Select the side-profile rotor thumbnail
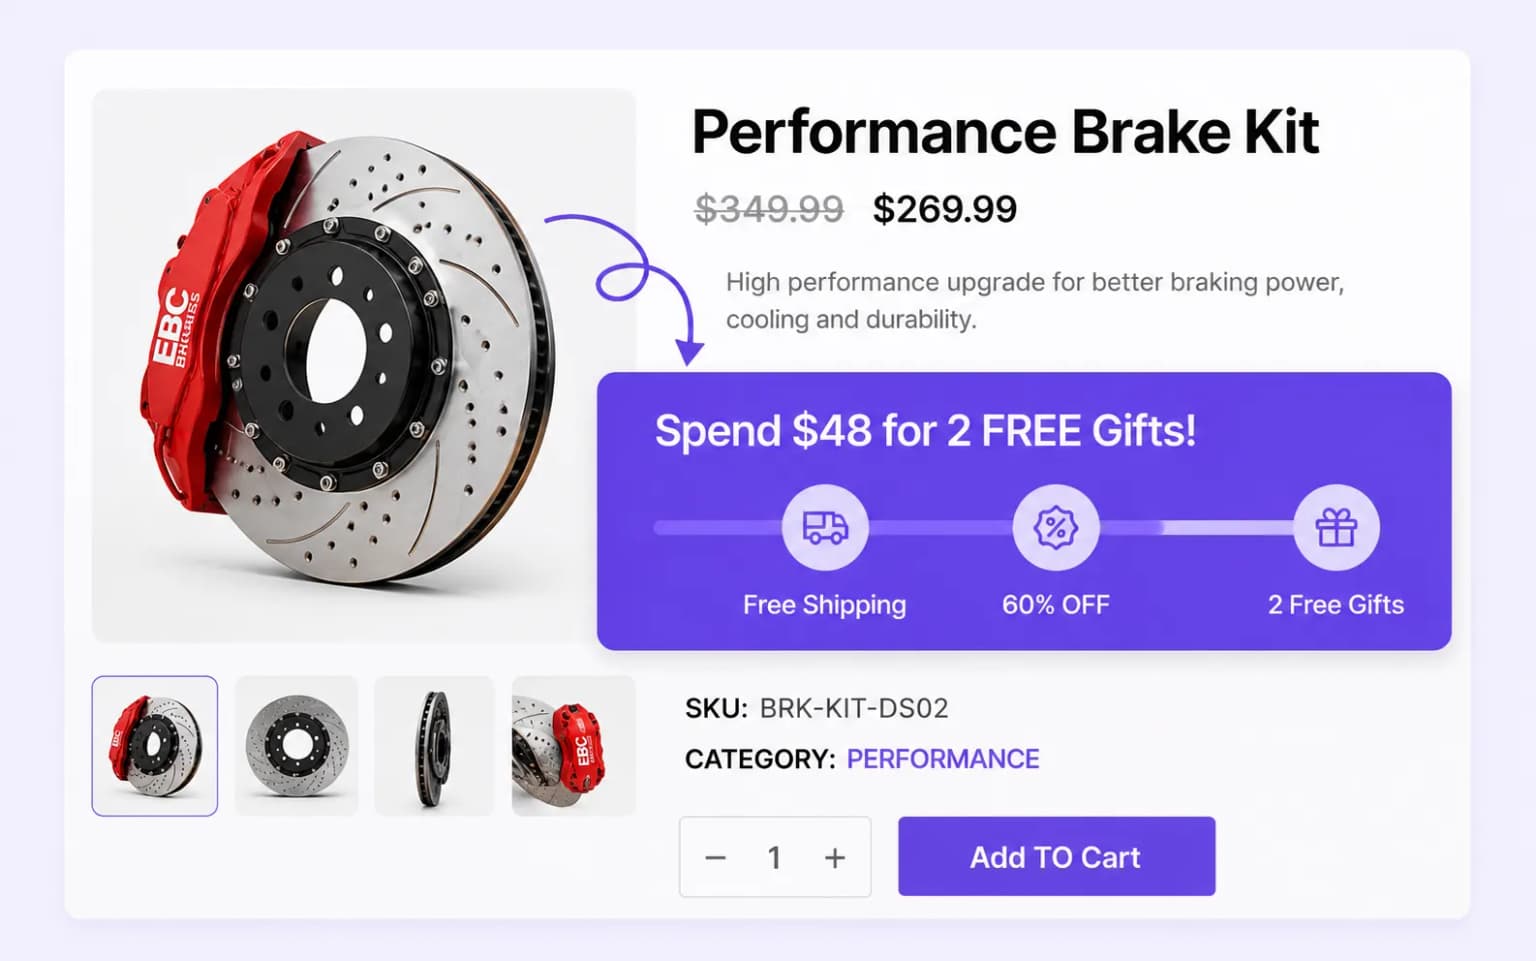Screen dimensions: 1536x961 [x=434, y=746]
